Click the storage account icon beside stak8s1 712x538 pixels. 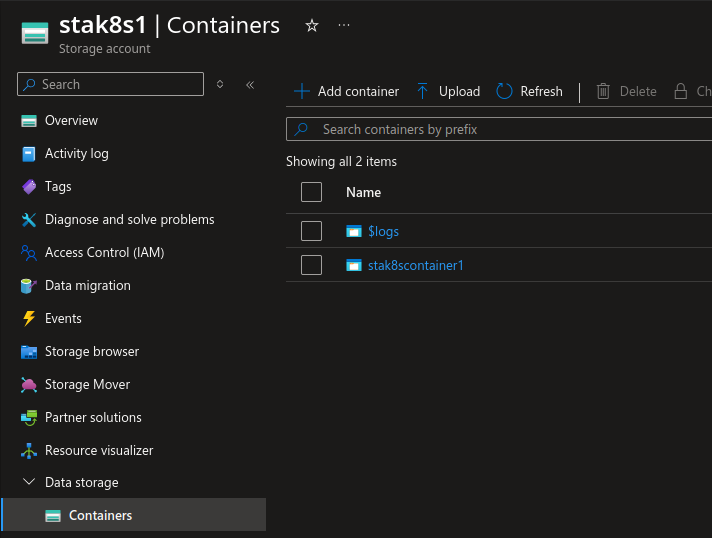coord(35,33)
